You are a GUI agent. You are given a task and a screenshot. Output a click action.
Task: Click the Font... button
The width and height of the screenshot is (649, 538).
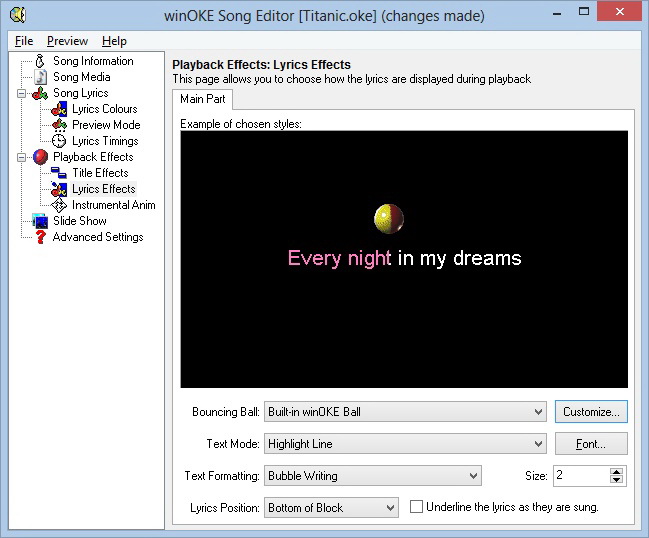click(591, 444)
